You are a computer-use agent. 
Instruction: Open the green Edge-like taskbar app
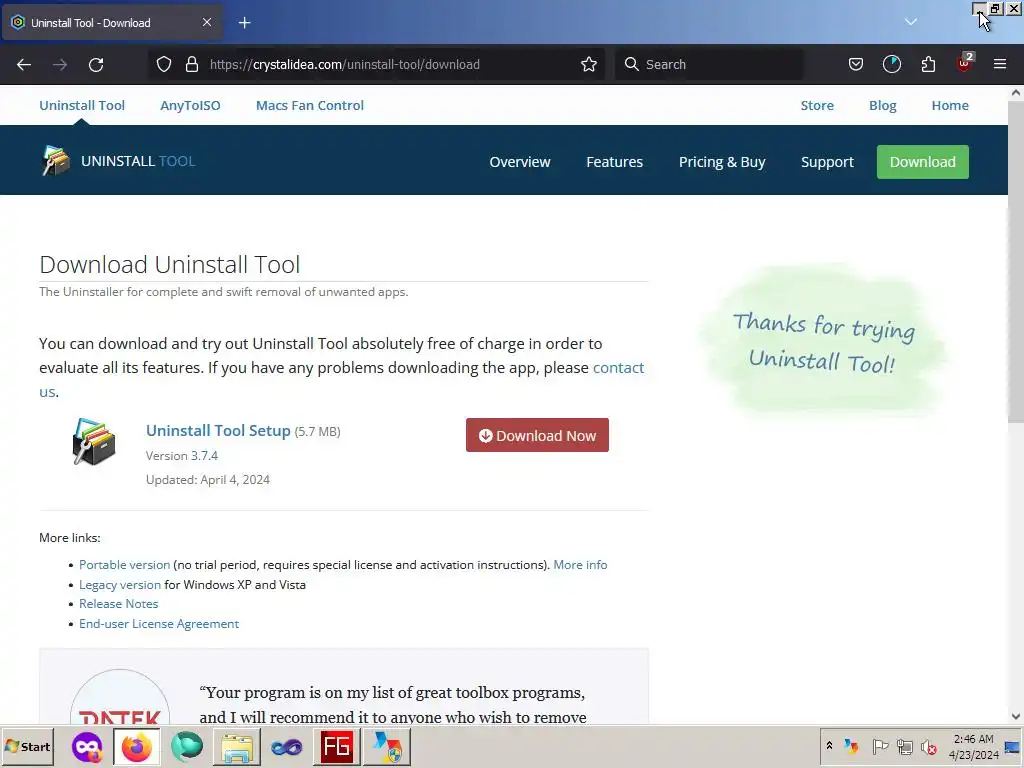tap(187, 746)
